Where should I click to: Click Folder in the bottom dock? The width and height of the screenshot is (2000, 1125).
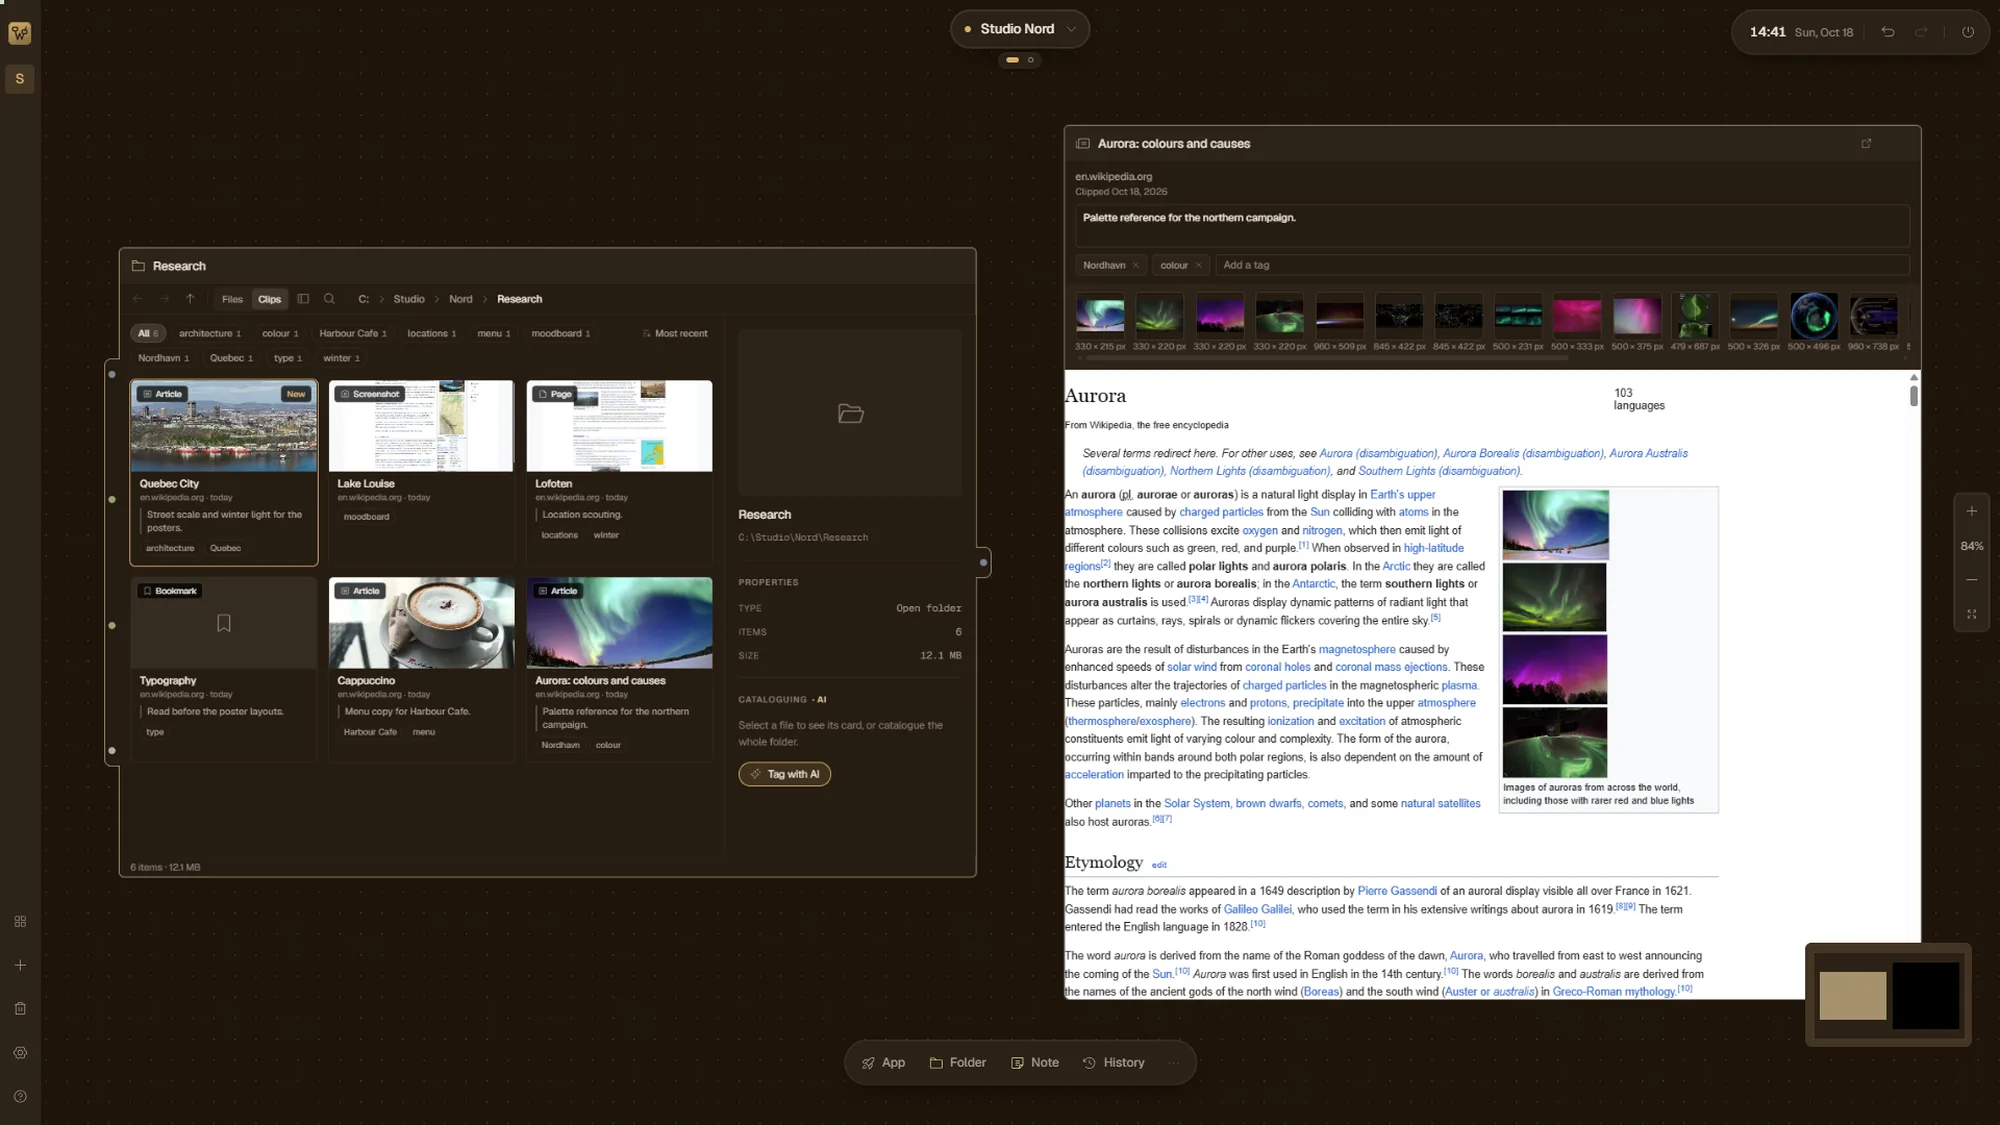[x=958, y=1063]
